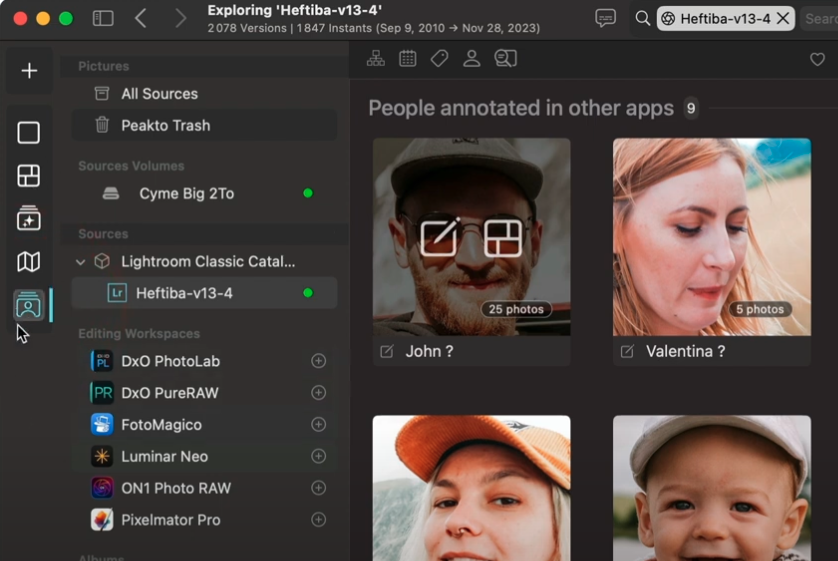The width and height of the screenshot is (838, 561).
Task: Select DxO PureRAW in Editing Workspaces
Action: pyautogui.click(x=204, y=393)
